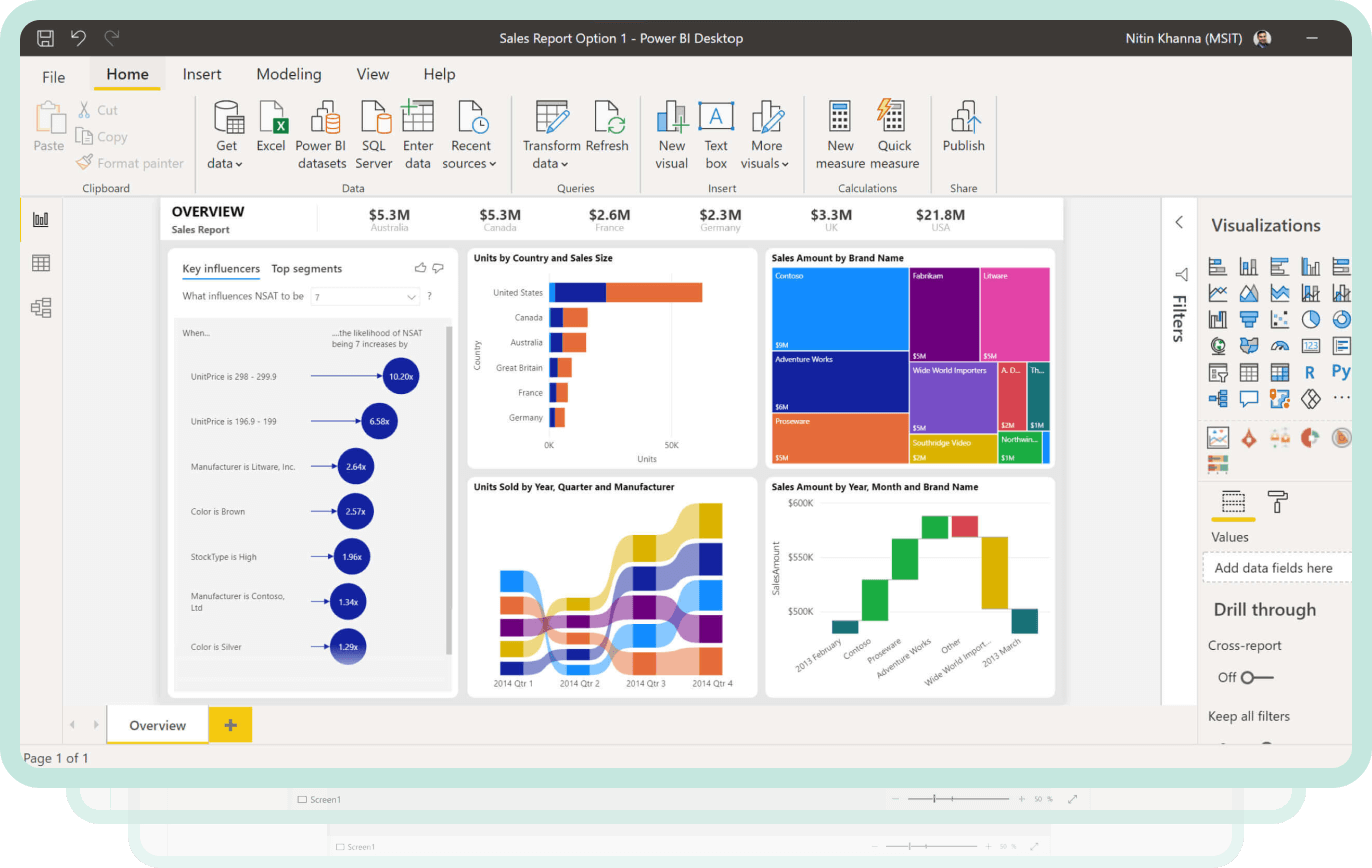This screenshot has height=868, width=1372.
Task: Select the Overview page tab
Action: 157,725
